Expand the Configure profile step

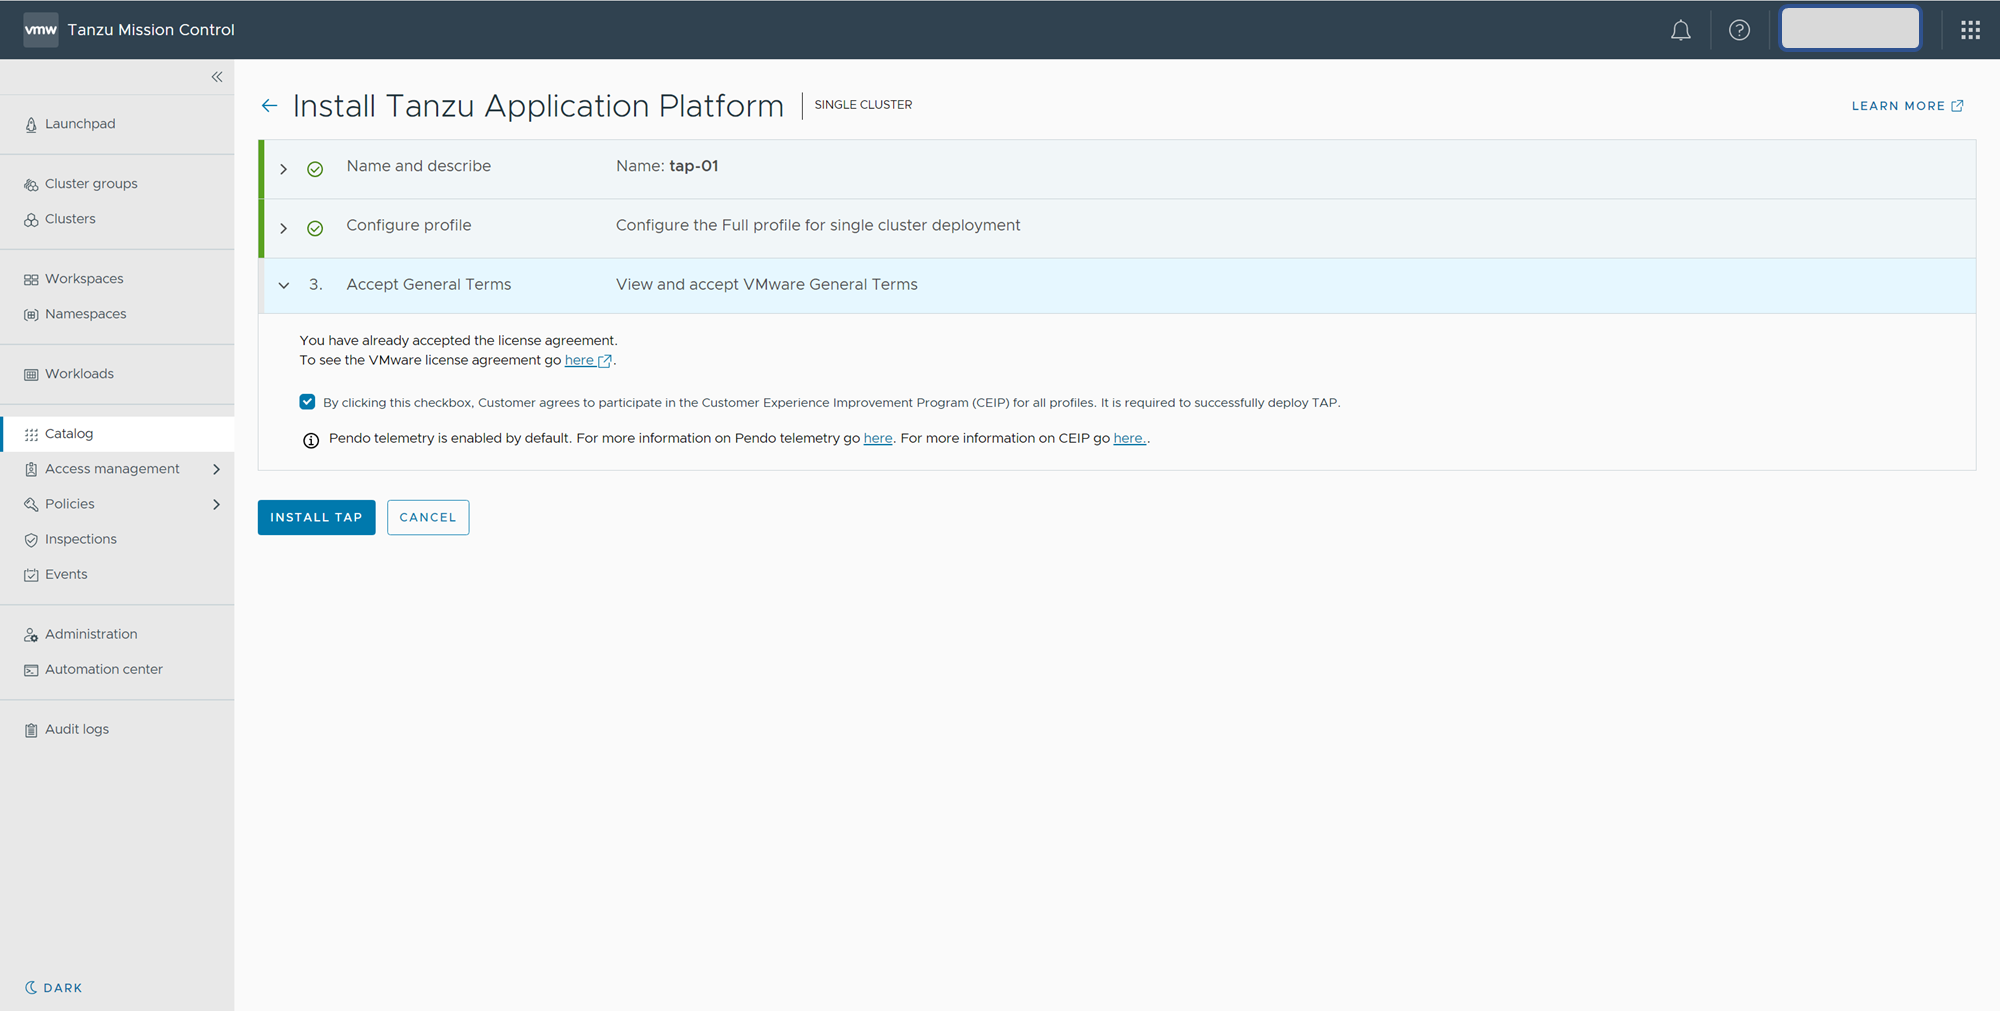coord(284,228)
